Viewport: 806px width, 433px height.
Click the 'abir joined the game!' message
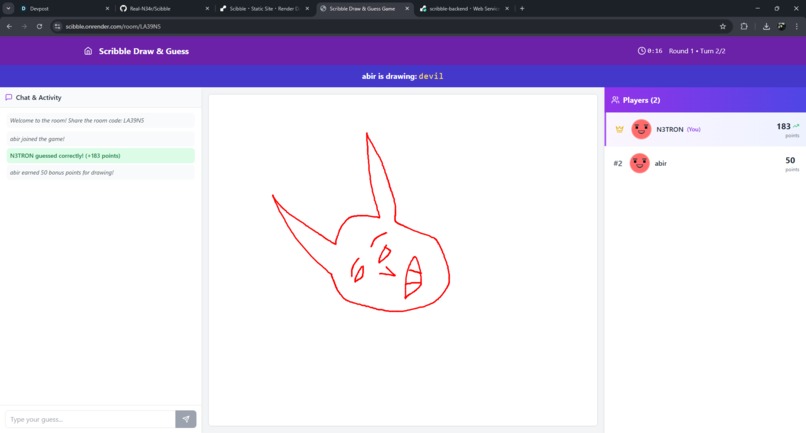point(100,139)
